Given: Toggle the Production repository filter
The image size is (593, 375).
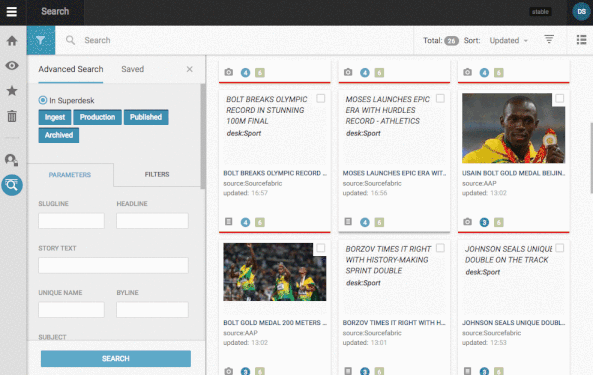Looking at the screenshot, I should (98, 117).
